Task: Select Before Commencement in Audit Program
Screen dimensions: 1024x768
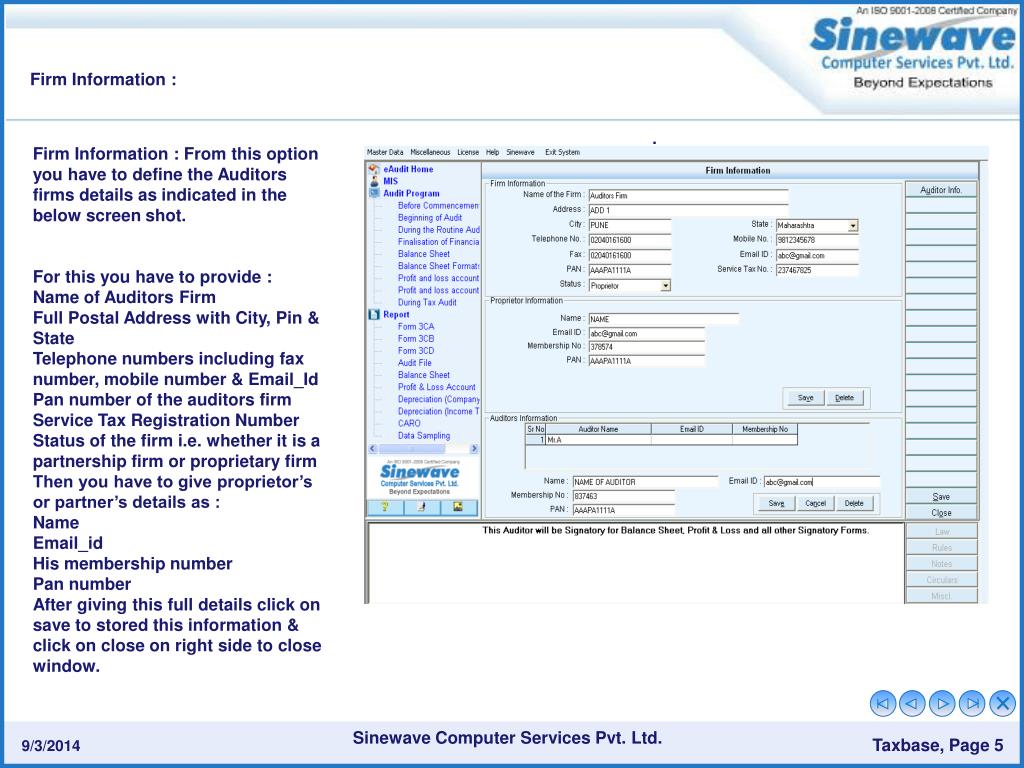Action: point(438,206)
